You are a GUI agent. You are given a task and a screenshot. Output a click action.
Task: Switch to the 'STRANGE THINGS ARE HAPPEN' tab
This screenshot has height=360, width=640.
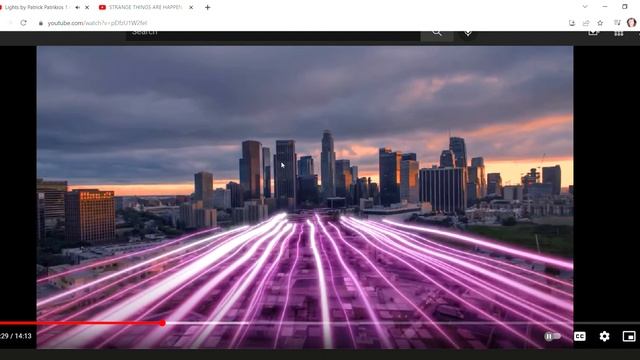[145, 7]
